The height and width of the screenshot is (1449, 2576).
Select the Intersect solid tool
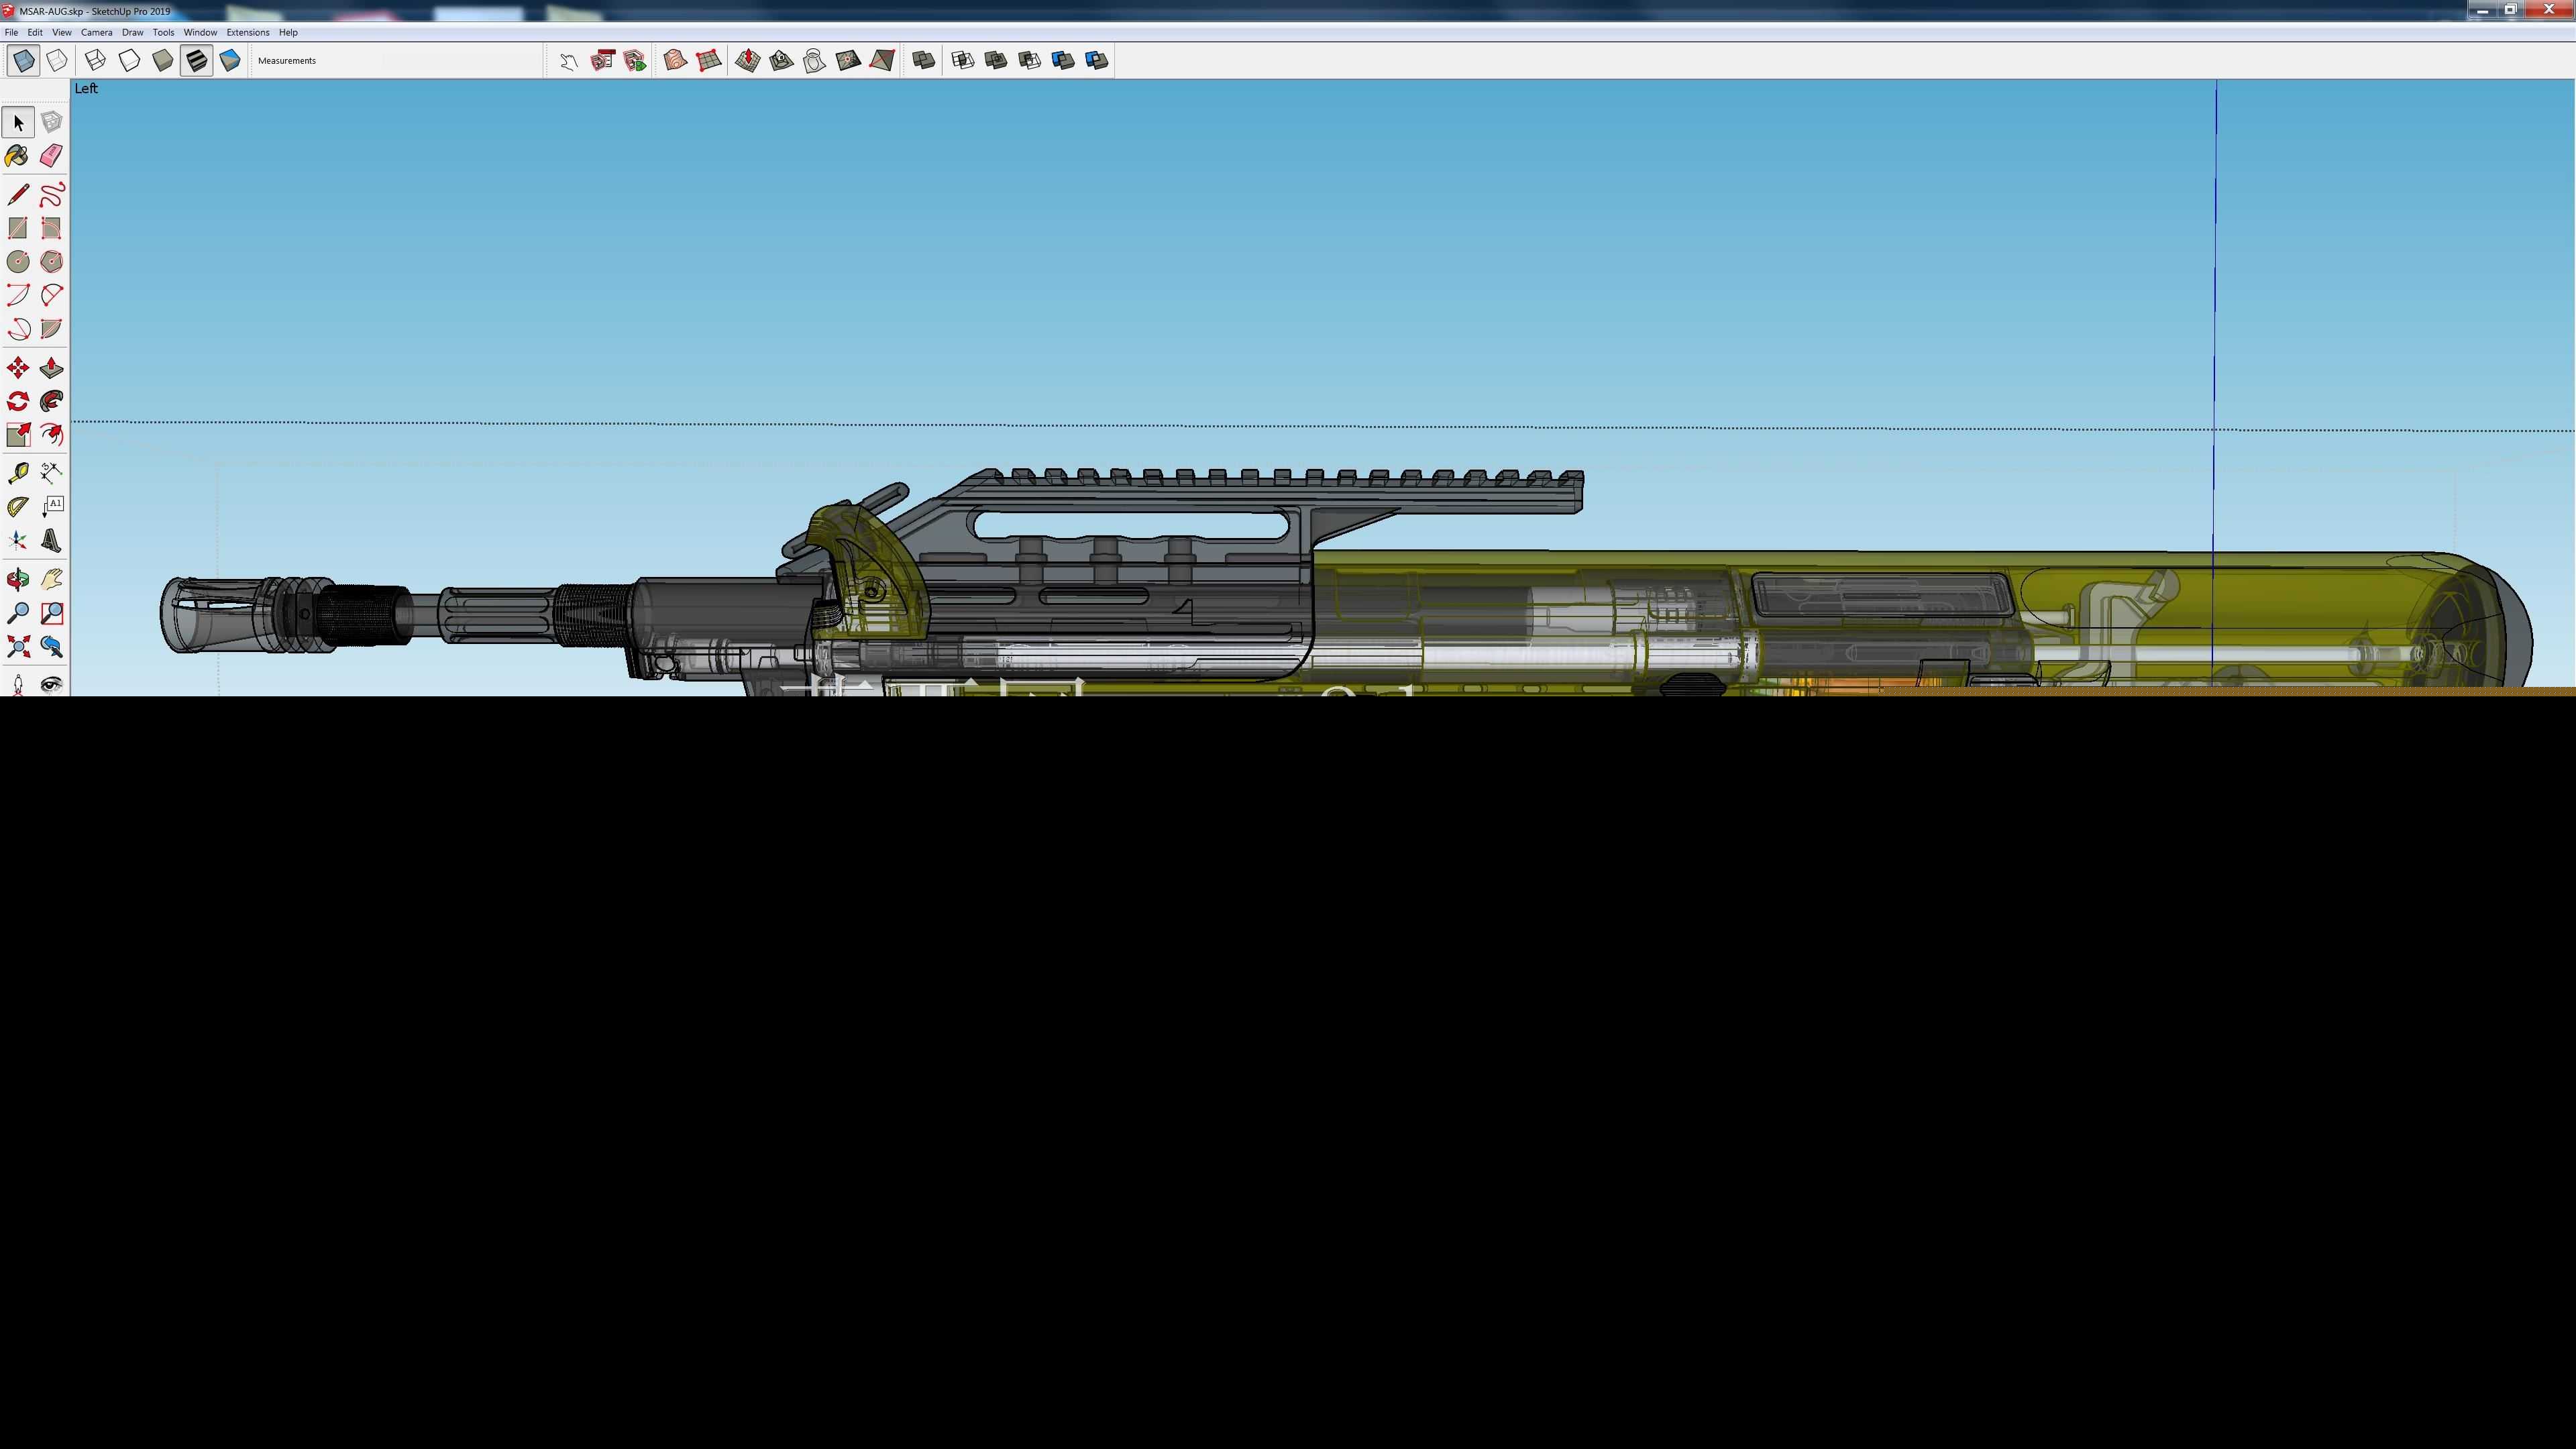click(963, 61)
